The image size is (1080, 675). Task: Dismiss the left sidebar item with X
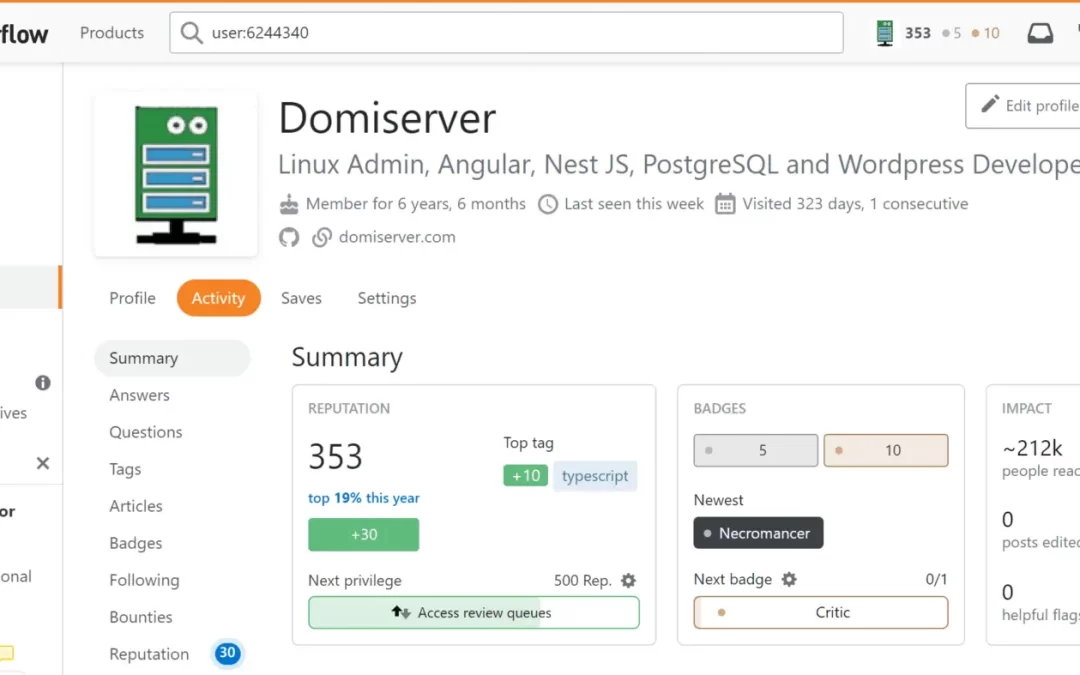(x=43, y=463)
